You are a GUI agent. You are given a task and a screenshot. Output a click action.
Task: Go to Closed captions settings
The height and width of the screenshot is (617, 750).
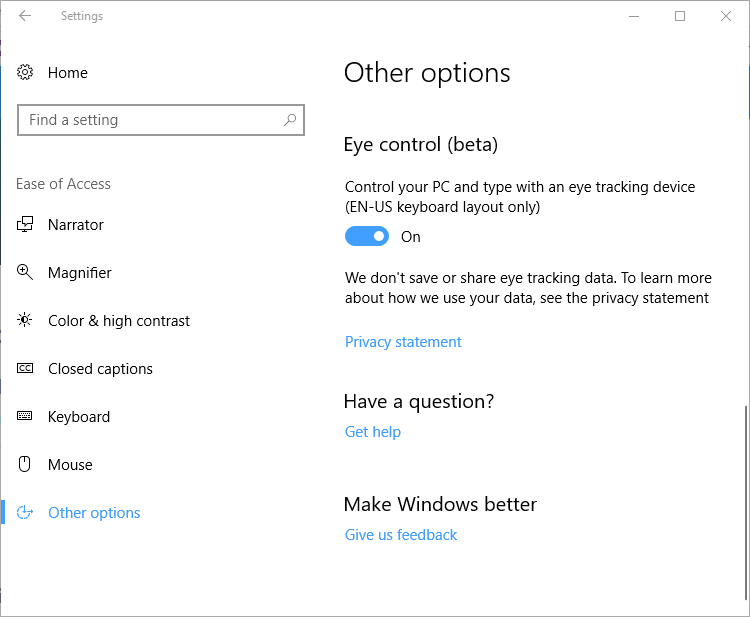[100, 369]
